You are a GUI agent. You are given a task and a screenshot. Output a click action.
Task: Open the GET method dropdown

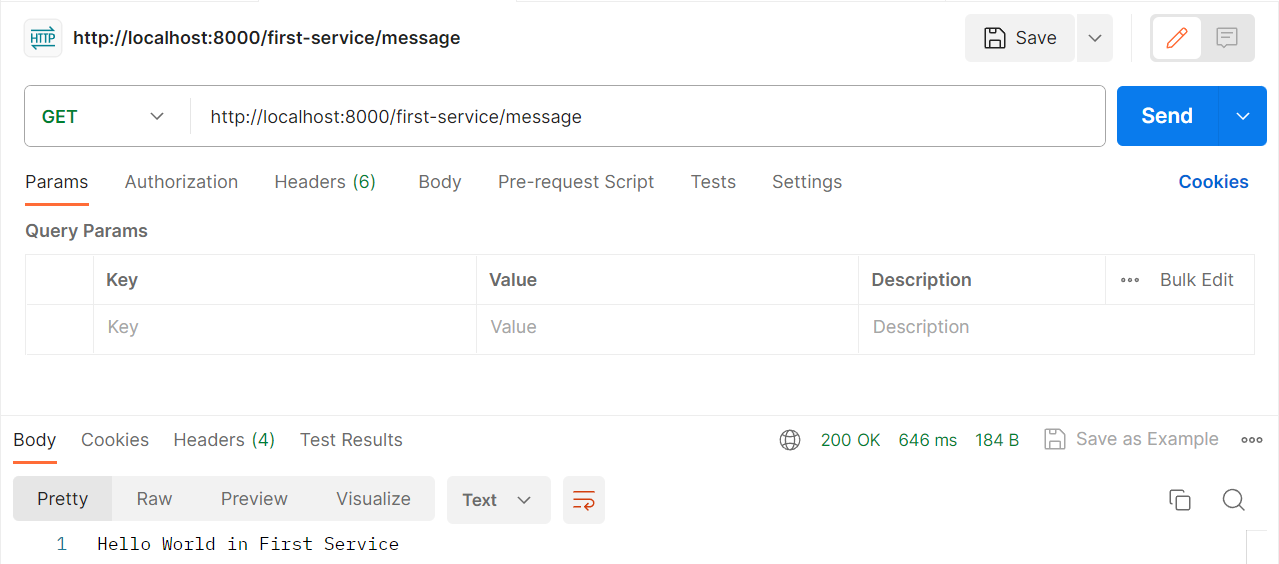103,117
